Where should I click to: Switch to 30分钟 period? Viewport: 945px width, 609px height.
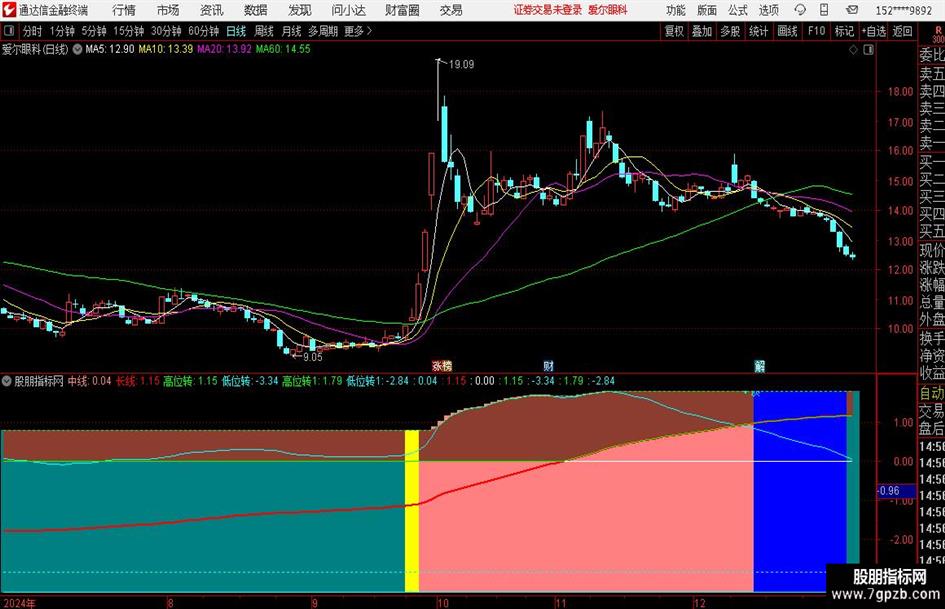(x=166, y=31)
